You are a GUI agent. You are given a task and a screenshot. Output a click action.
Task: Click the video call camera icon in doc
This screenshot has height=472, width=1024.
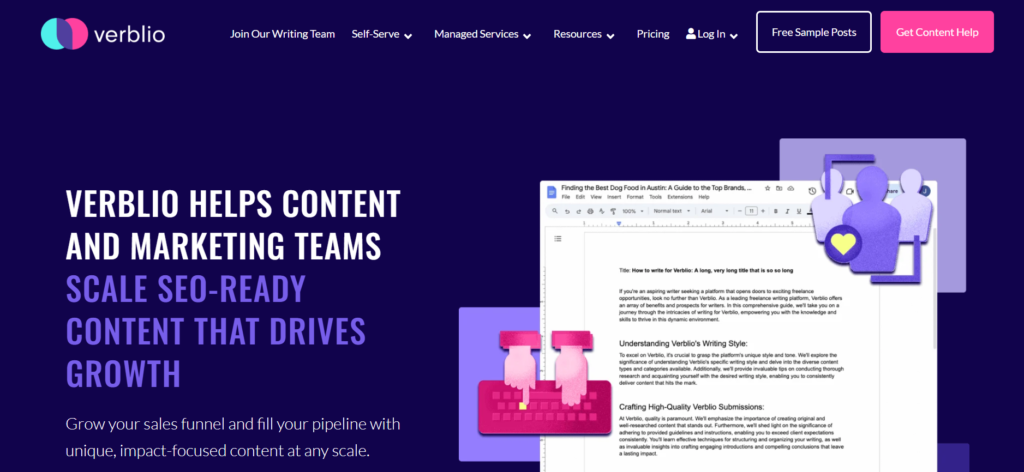tap(850, 191)
